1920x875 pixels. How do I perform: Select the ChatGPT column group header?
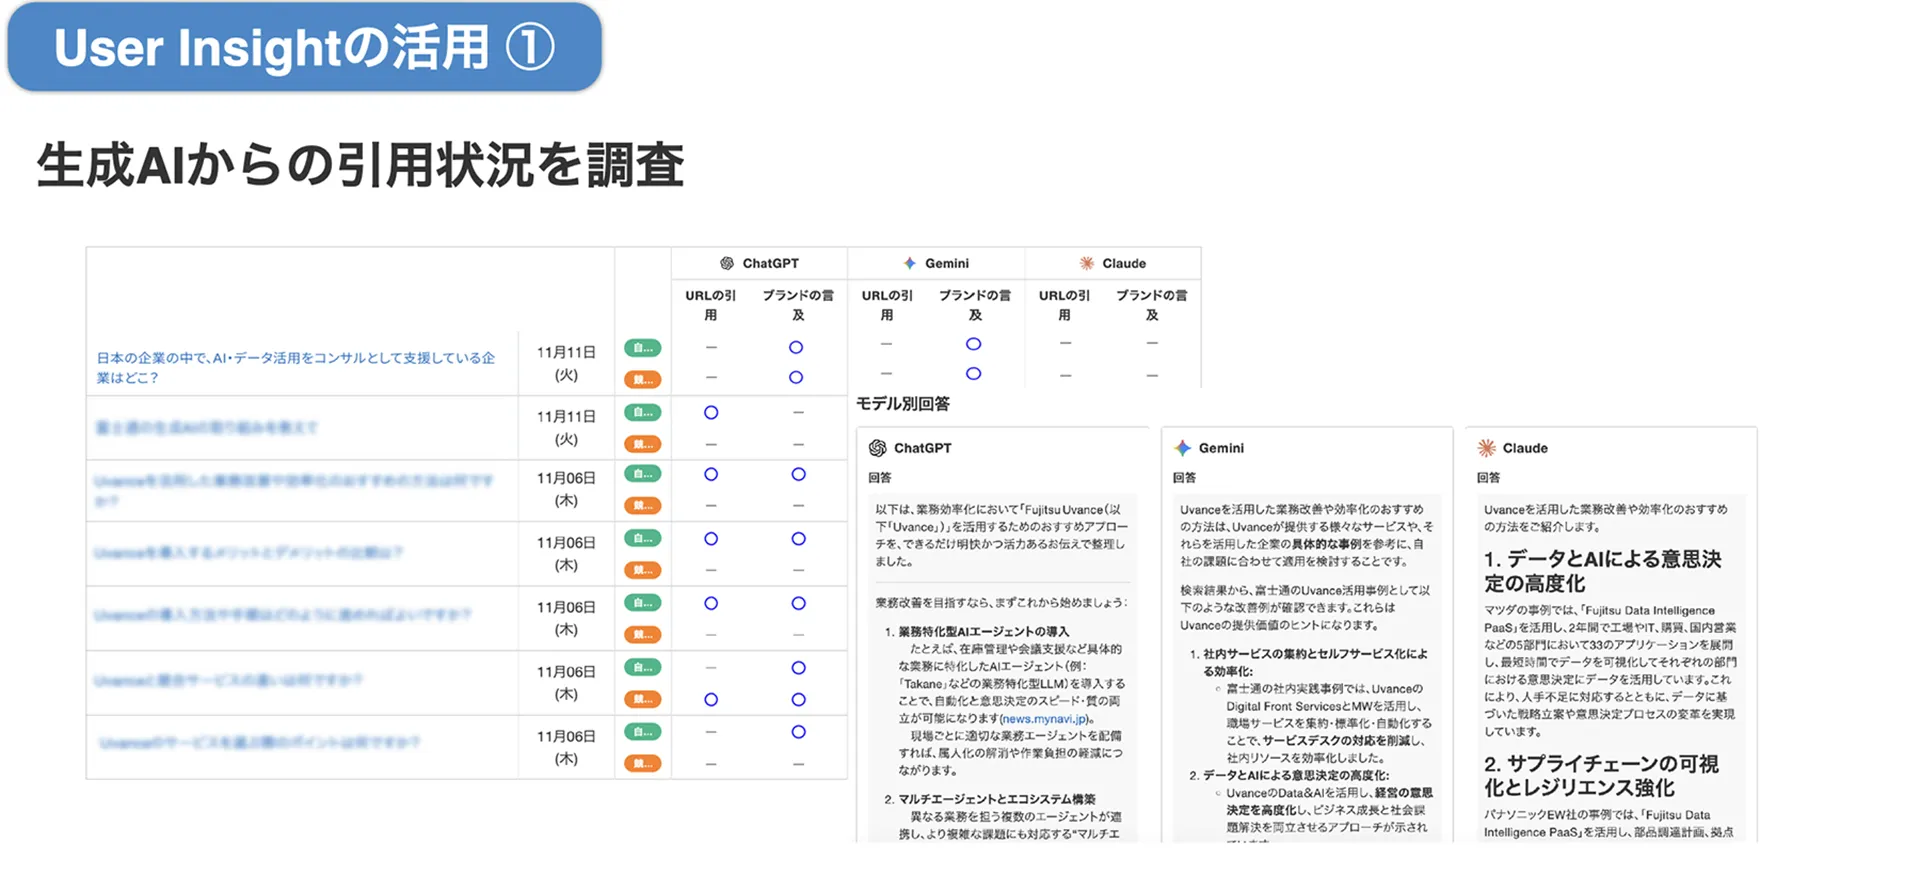point(759,263)
